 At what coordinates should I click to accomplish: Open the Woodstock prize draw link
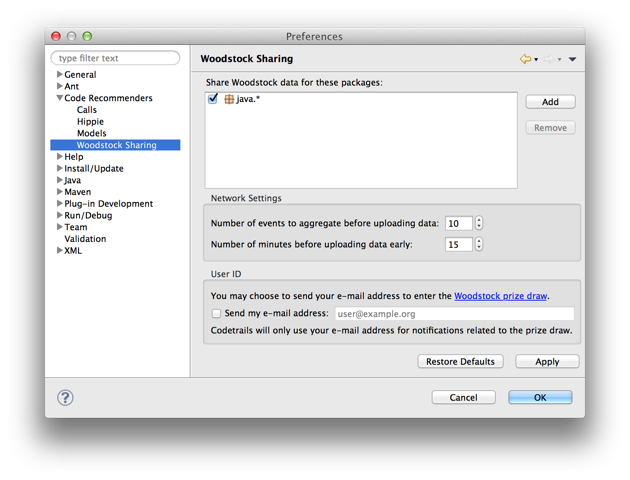tap(501, 296)
